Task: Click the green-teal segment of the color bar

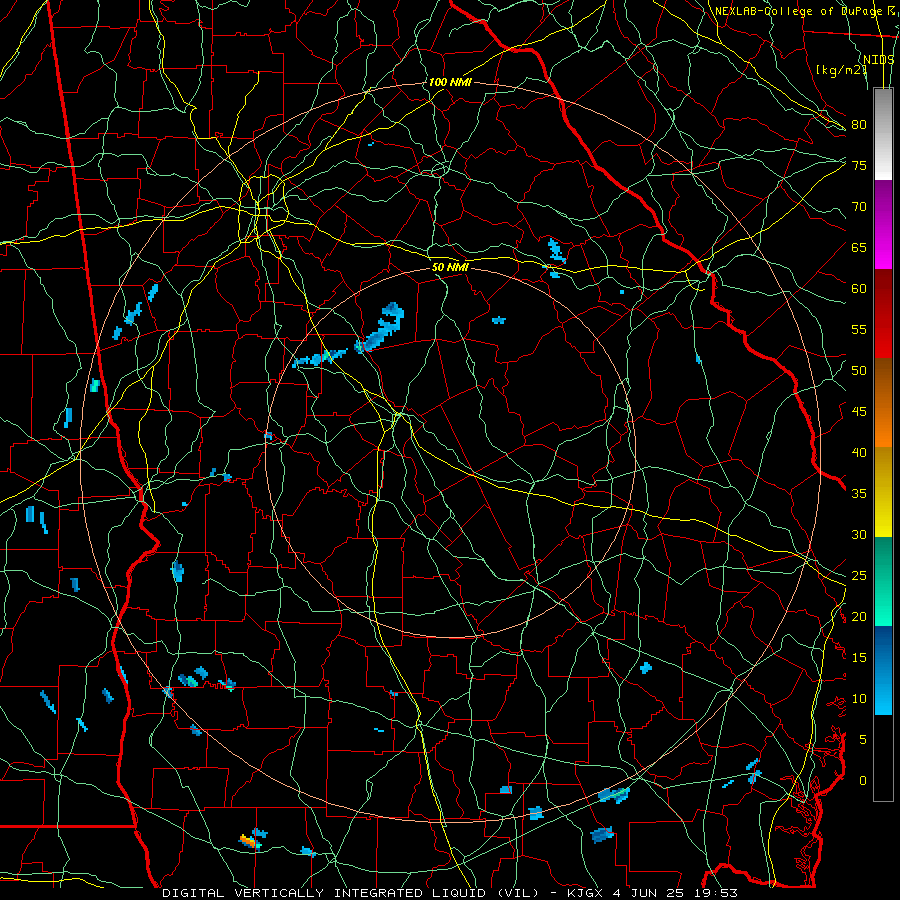Action: [x=883, y=581]
